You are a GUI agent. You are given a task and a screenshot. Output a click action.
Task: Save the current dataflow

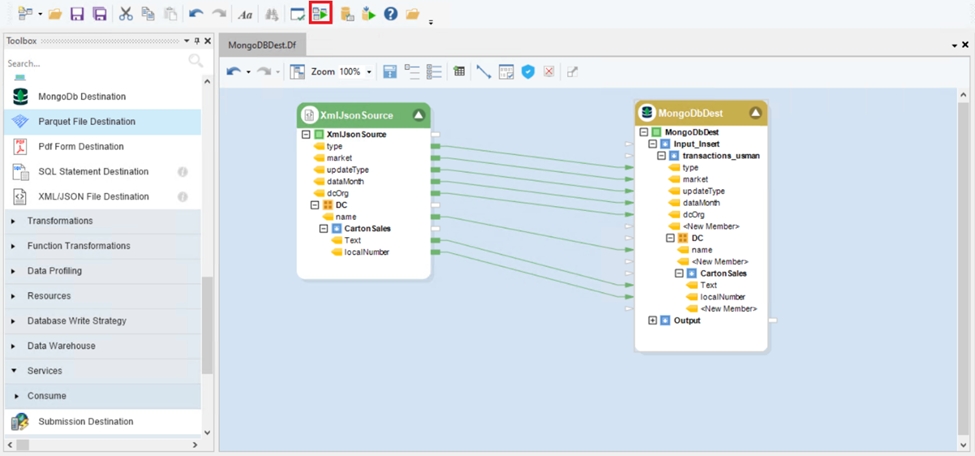(x=77, y=14)
